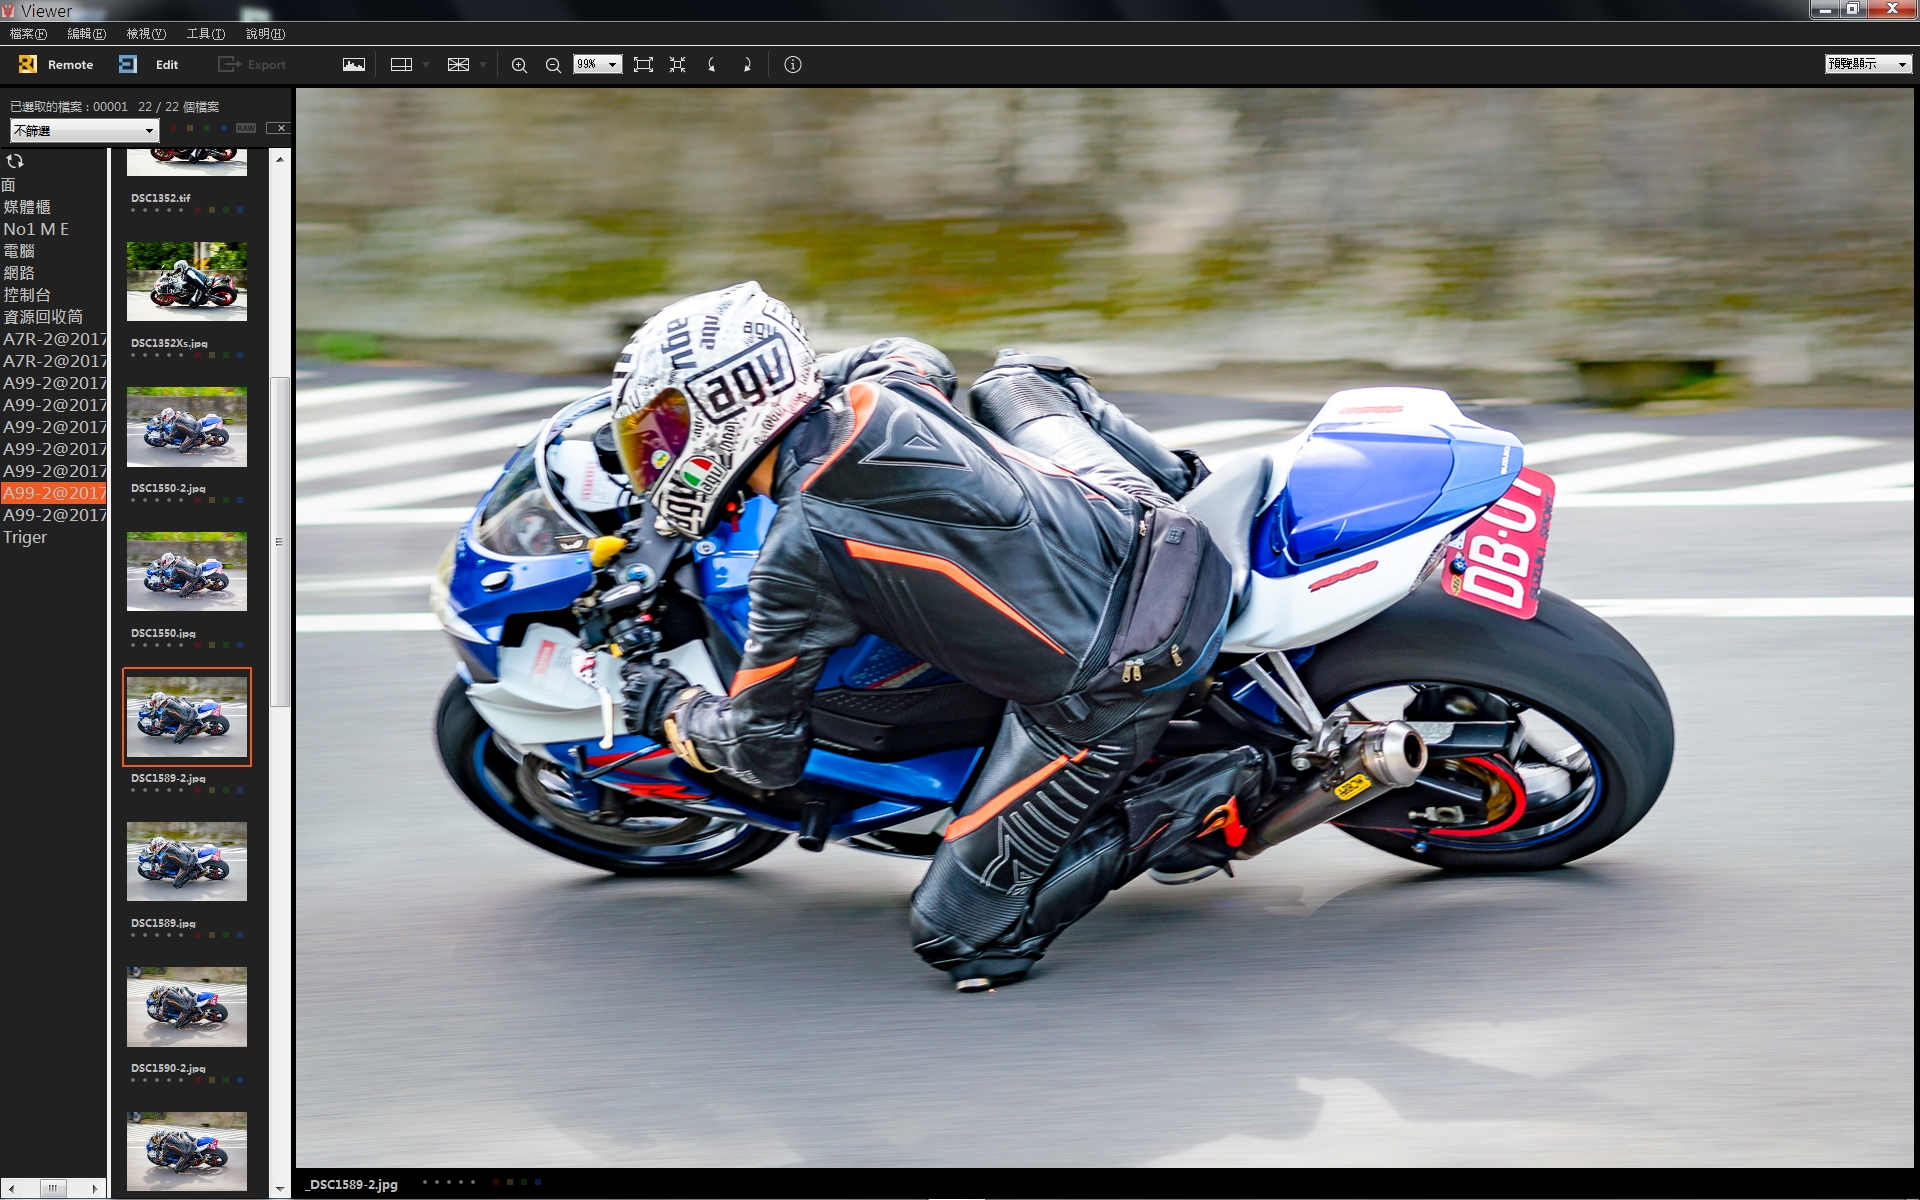Screen dimensions: 1920x1200
Task: Select No1 M E in the tree
Action: (36, 229)
